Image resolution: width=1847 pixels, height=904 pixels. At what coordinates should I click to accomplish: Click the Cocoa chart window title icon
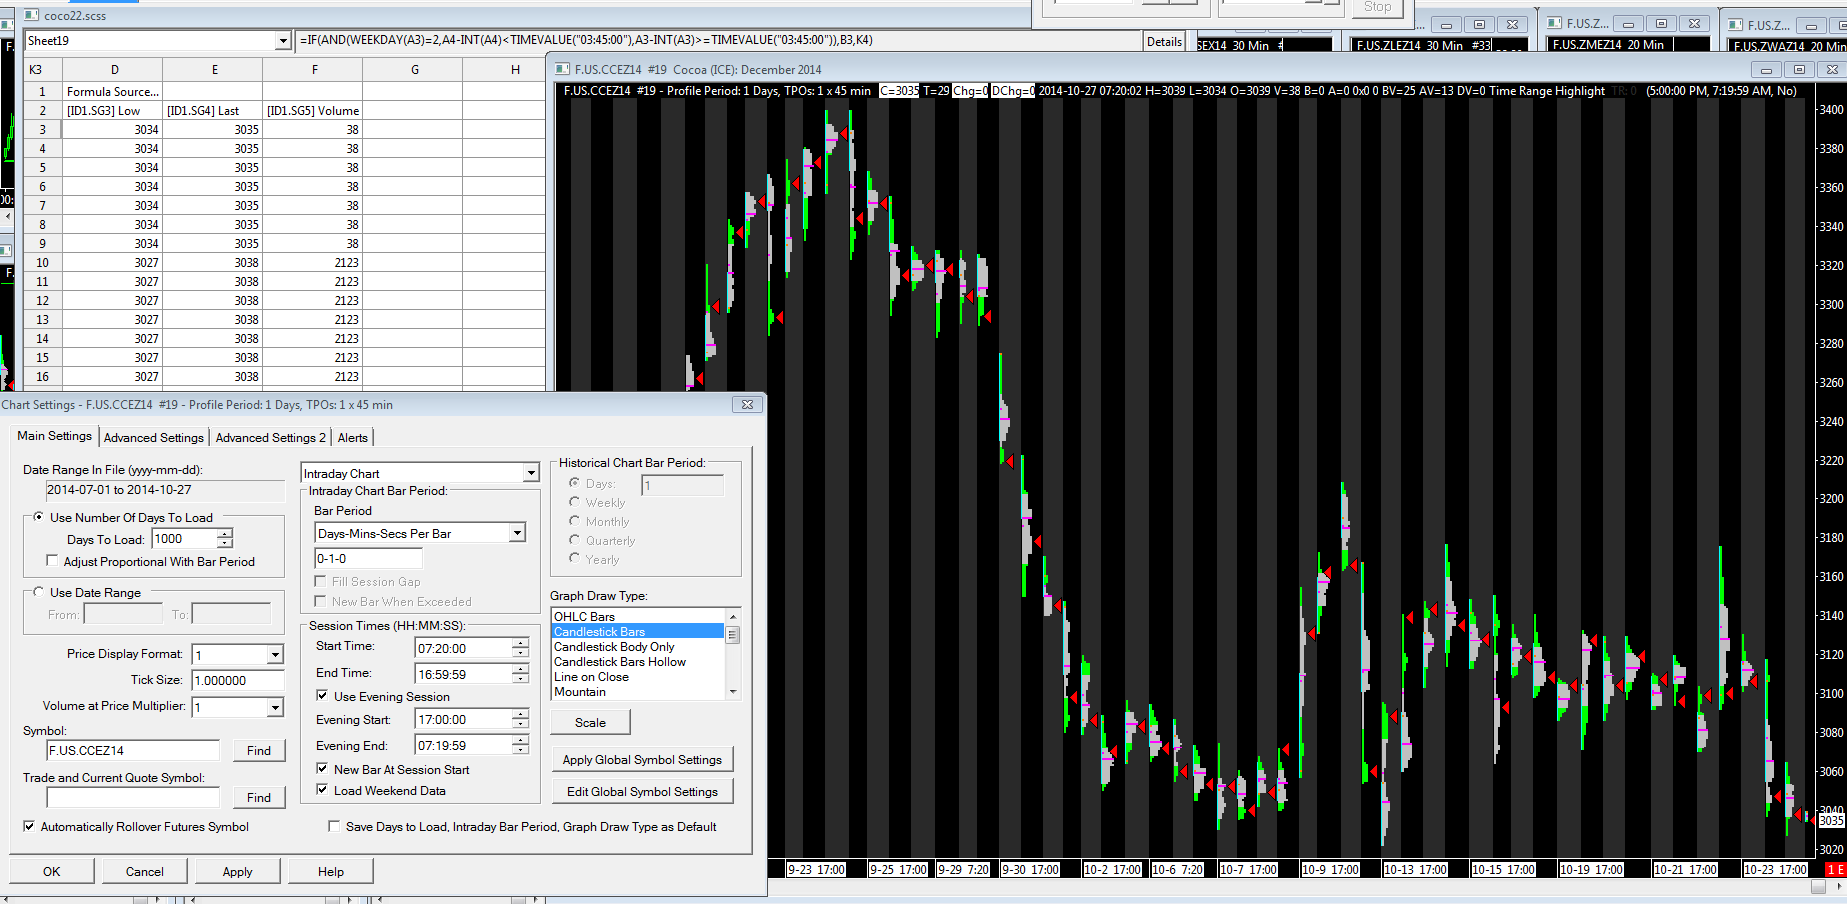pyautogui.click(x=562, y=69)
